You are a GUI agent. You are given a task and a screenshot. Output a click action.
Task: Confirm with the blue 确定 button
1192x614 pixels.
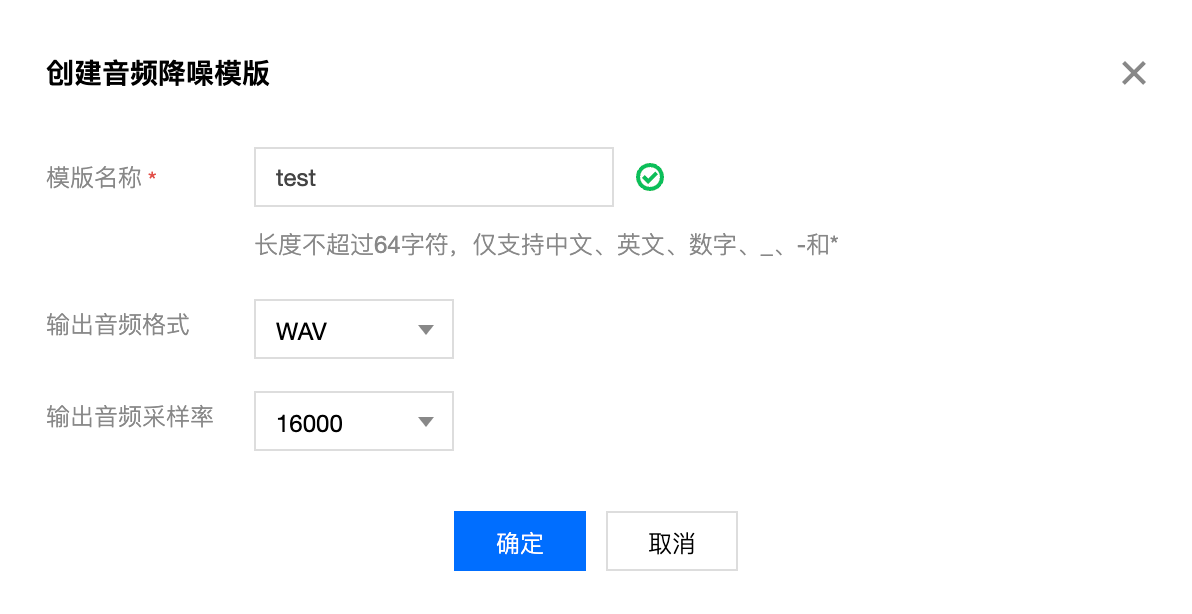520,541
